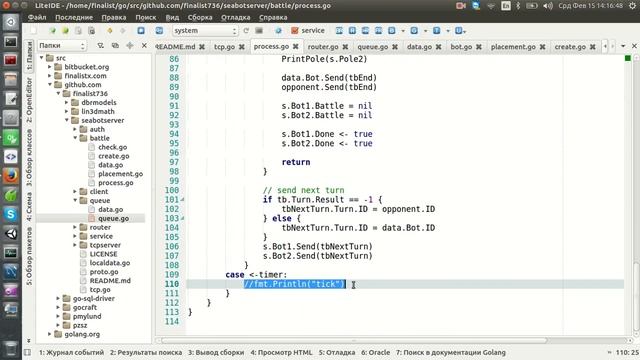Image resolution: width=640 pixels, height=360 pixels.
Task: Open the '6: Oracle' pane
Action: tap(376, 352)
